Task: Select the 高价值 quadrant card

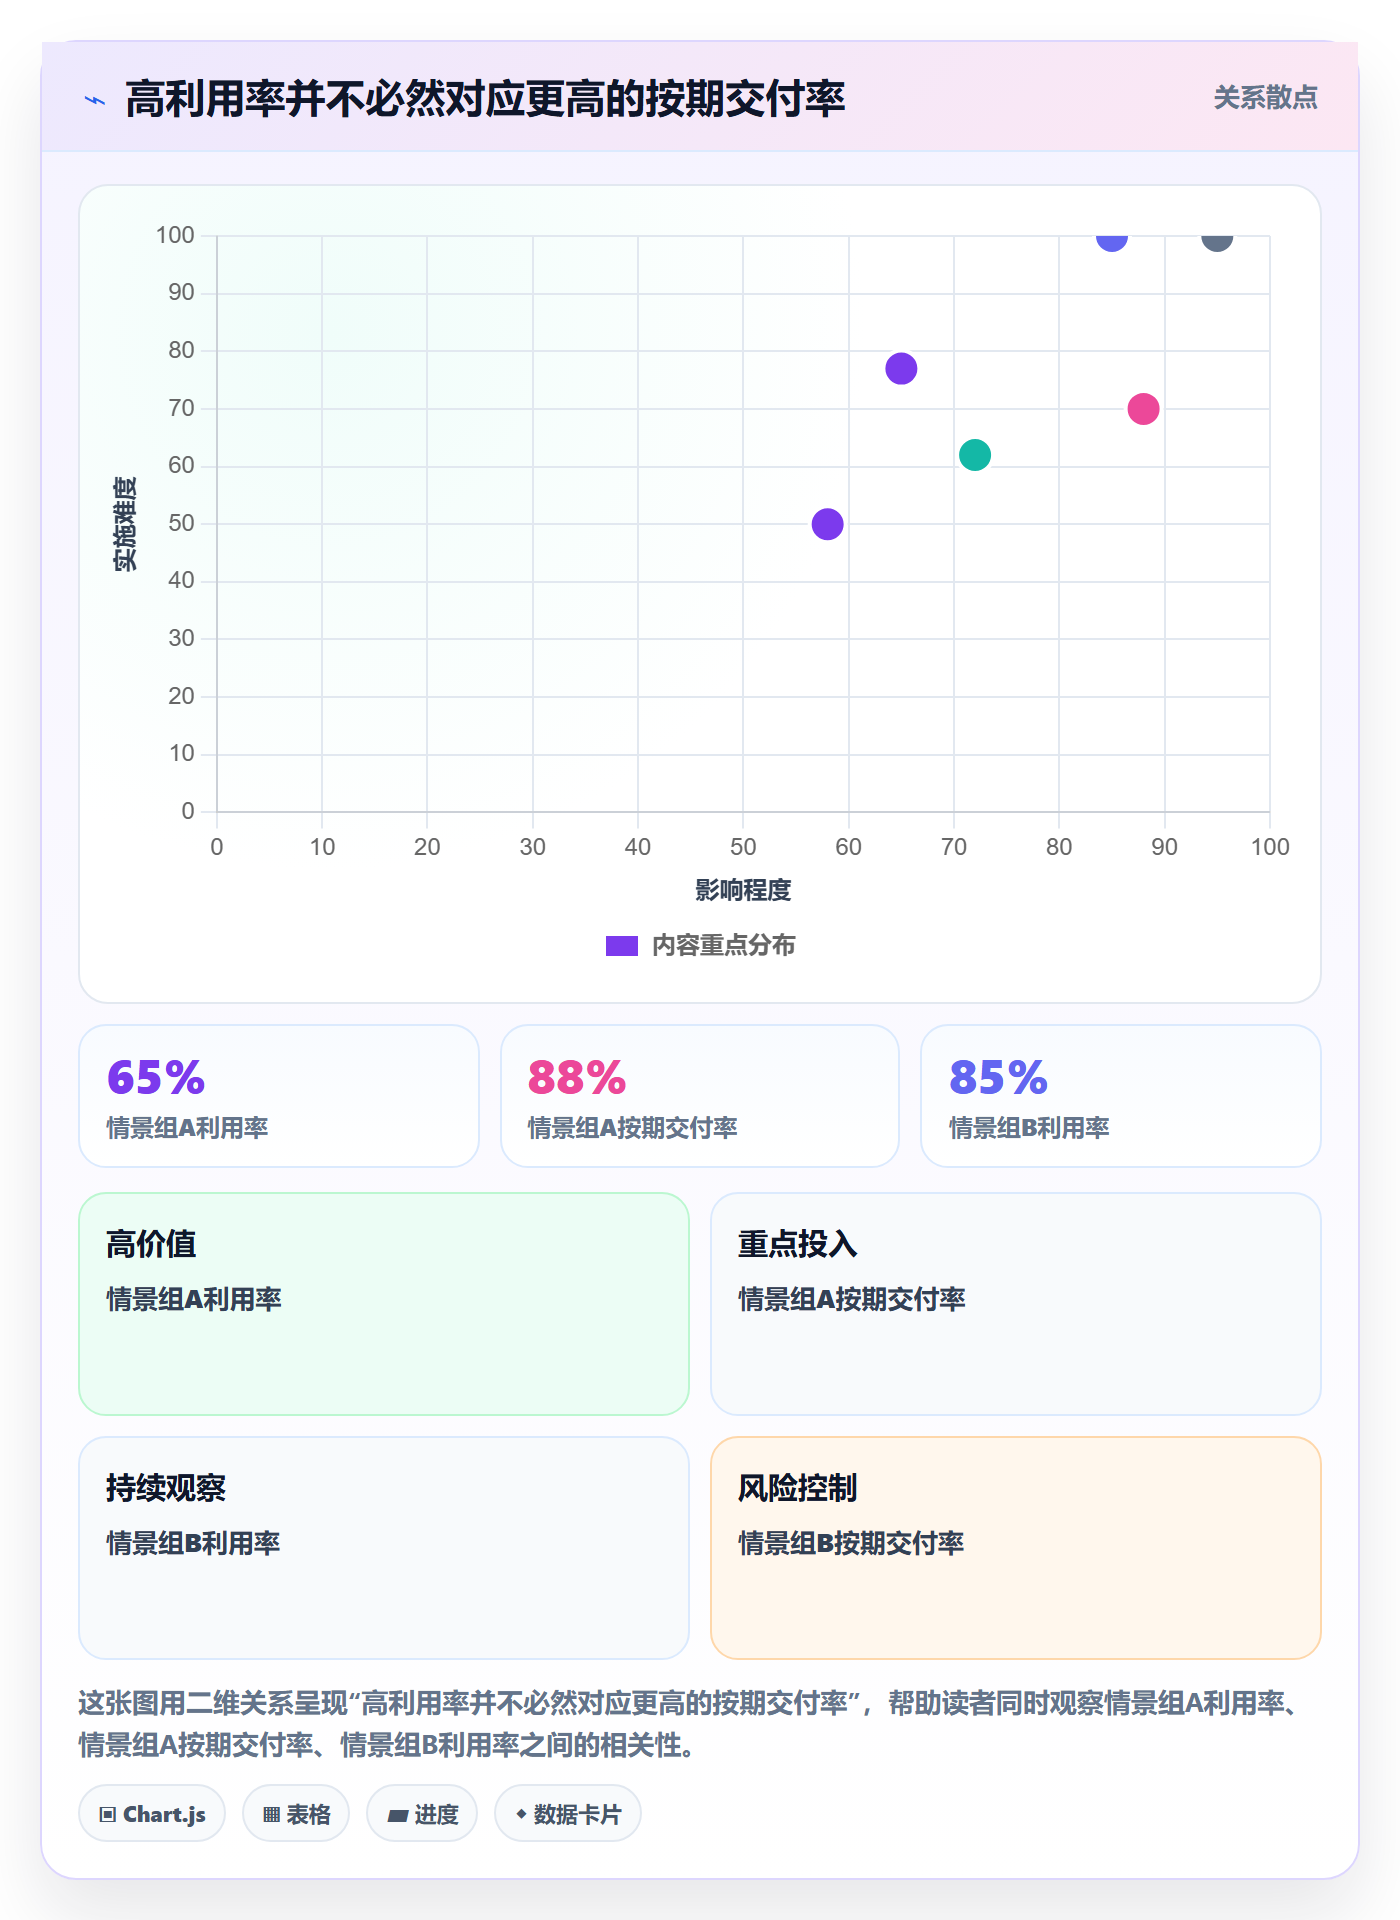Action: pos(384,1304)
